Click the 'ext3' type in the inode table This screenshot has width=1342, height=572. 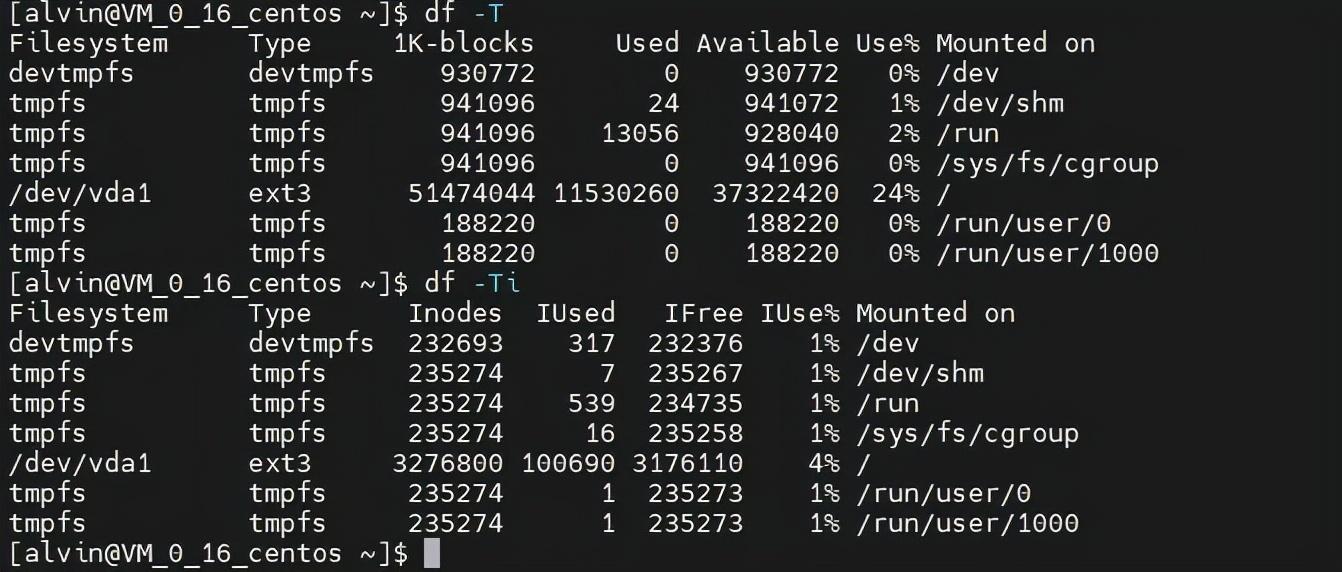pyautogui.click(x=280, y=463)
